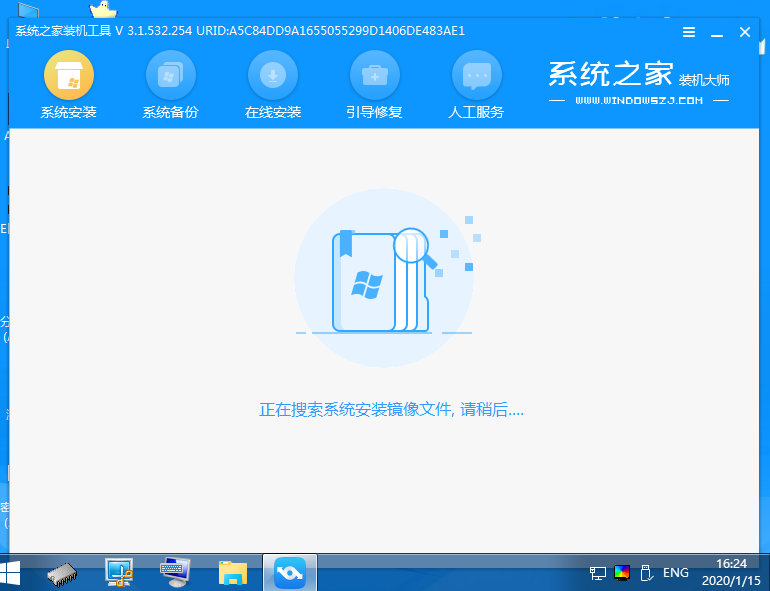Click the USB device tray icon

[646, 573]
